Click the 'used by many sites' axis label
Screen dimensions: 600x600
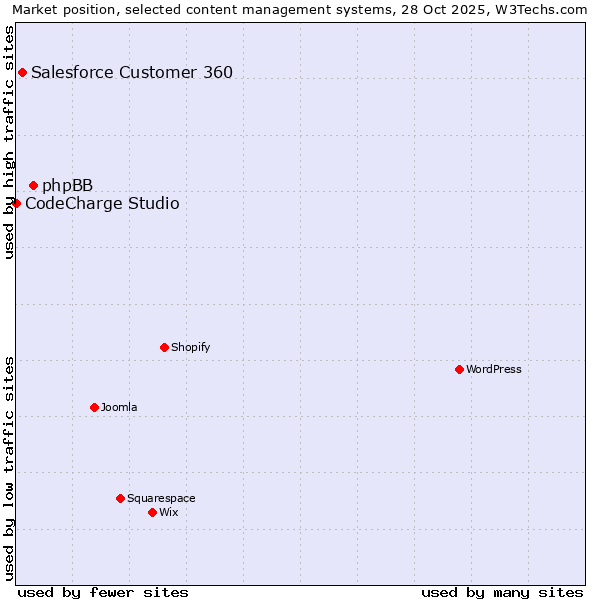(502, 592)
